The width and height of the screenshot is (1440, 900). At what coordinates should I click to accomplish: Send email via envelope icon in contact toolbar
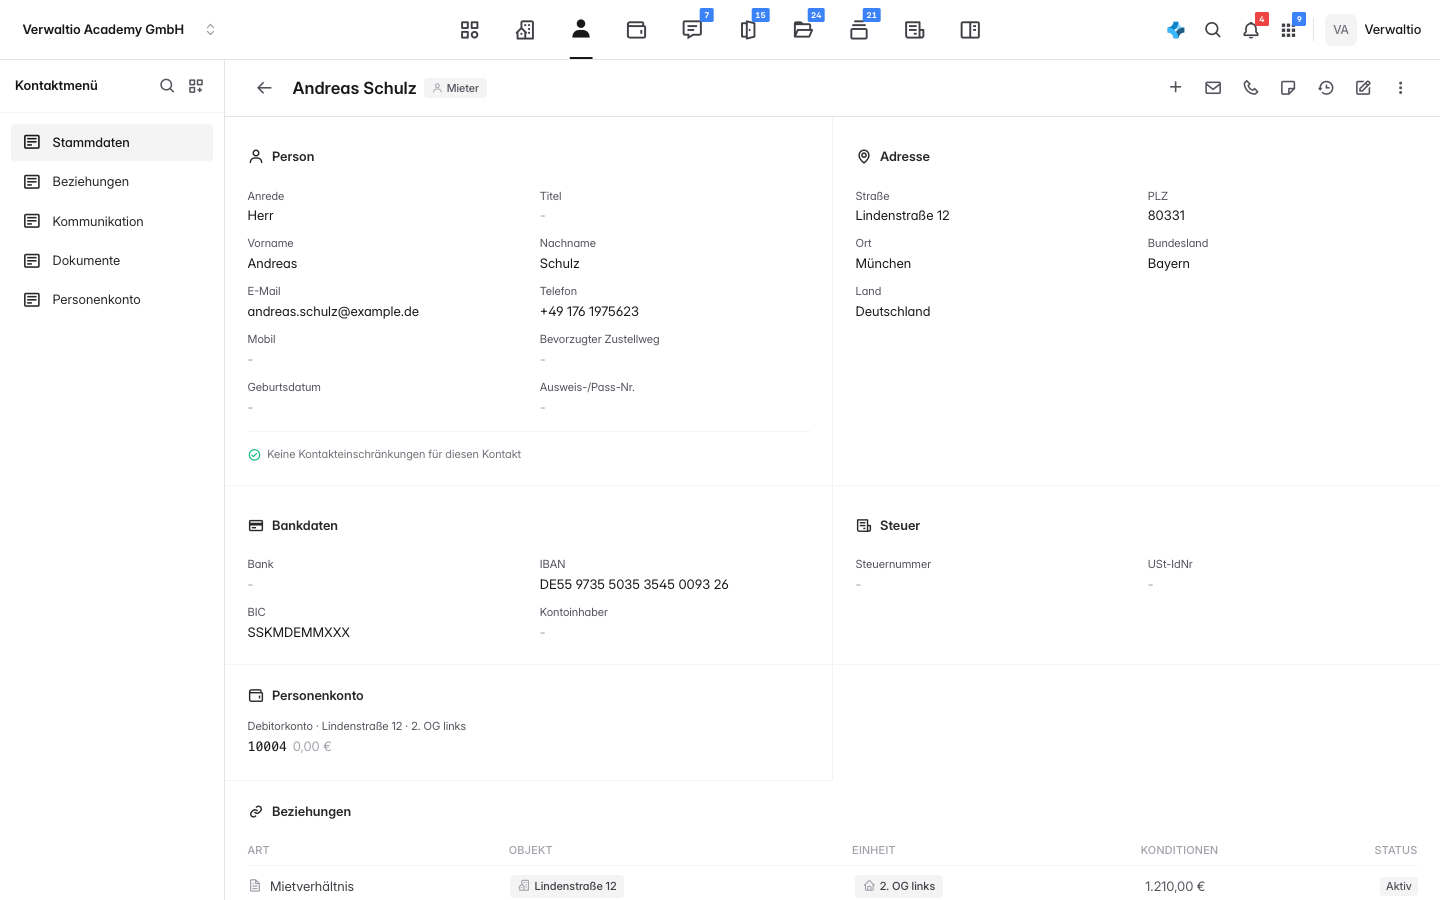tap(1213, 88)
